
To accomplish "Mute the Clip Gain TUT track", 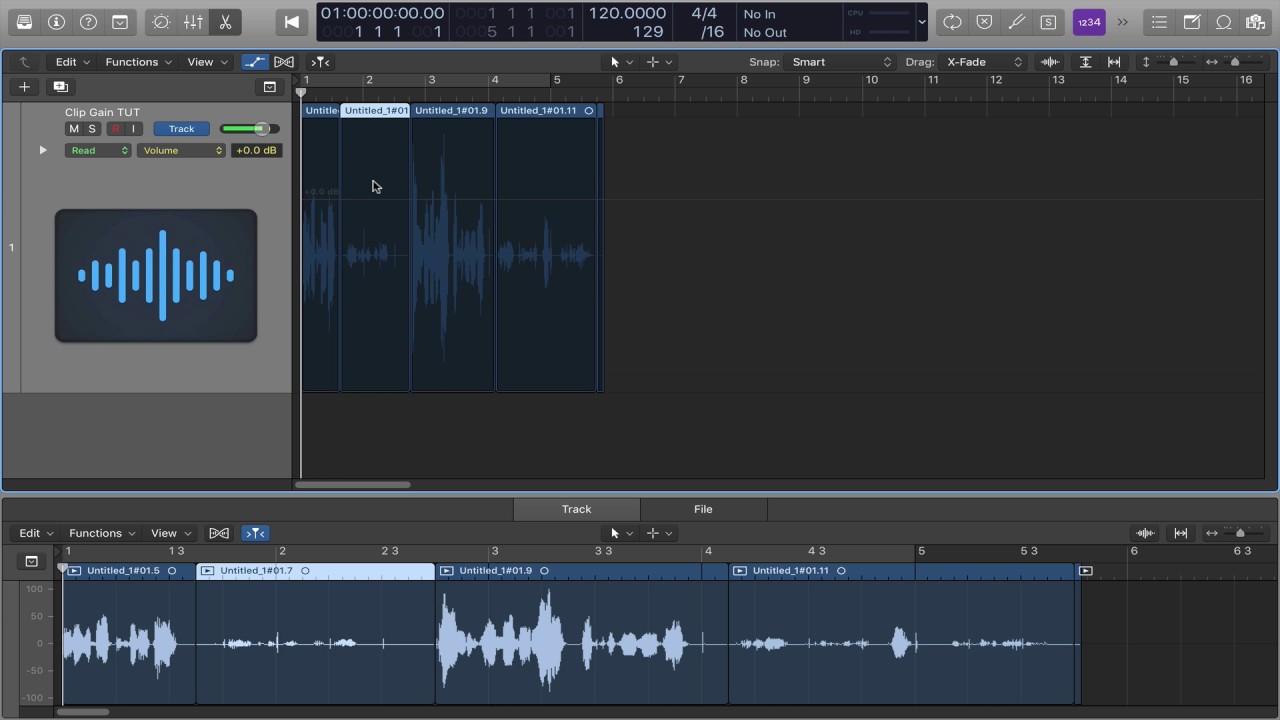I will (x=73, y=129).
